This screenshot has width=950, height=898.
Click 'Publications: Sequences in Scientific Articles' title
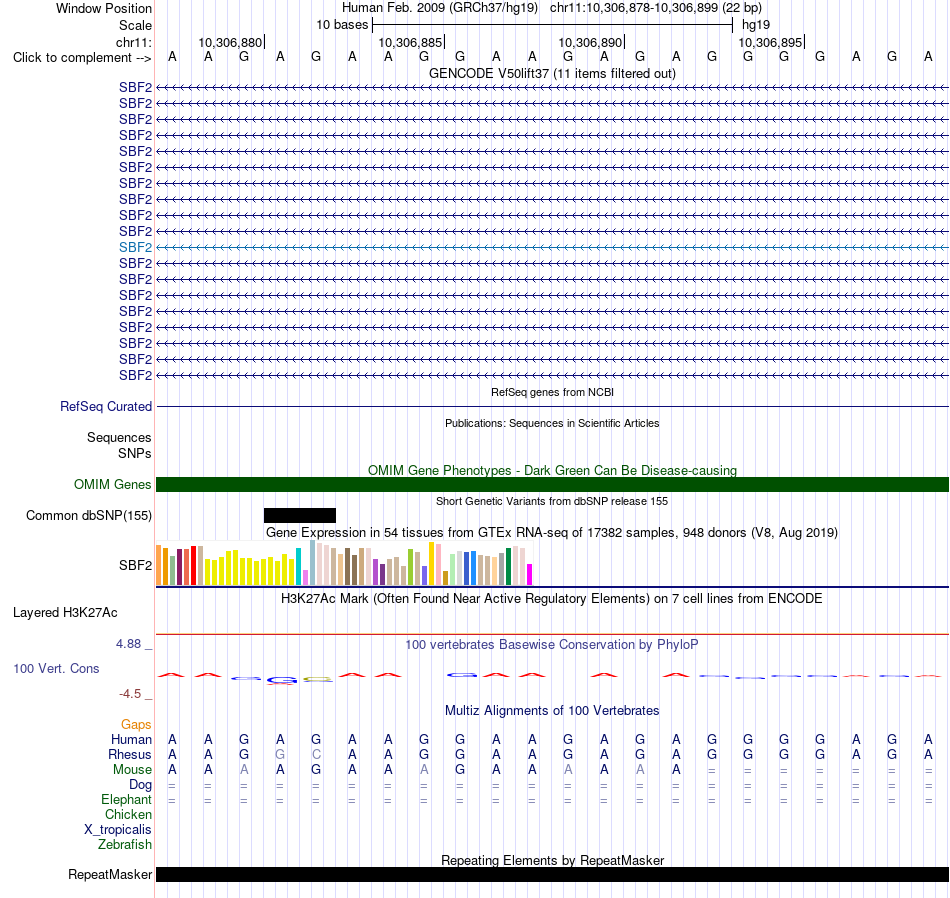point(552,423)
